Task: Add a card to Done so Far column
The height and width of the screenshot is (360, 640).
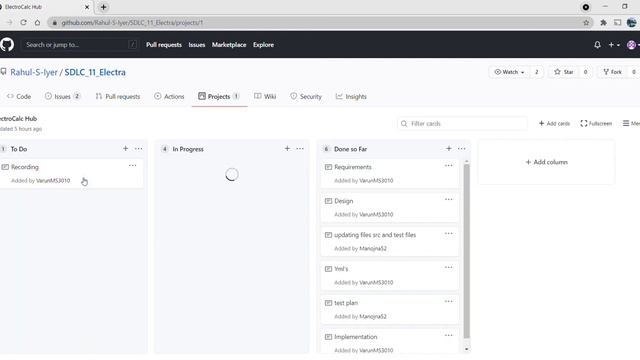Action: [449, 149]
